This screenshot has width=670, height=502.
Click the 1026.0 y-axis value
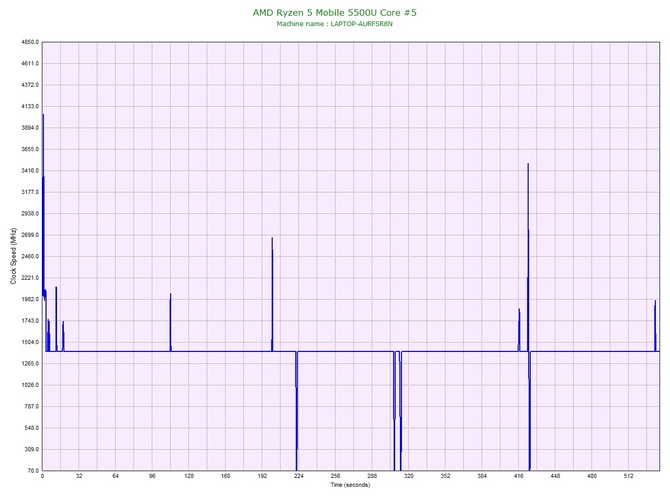click(x=30, y=385)
